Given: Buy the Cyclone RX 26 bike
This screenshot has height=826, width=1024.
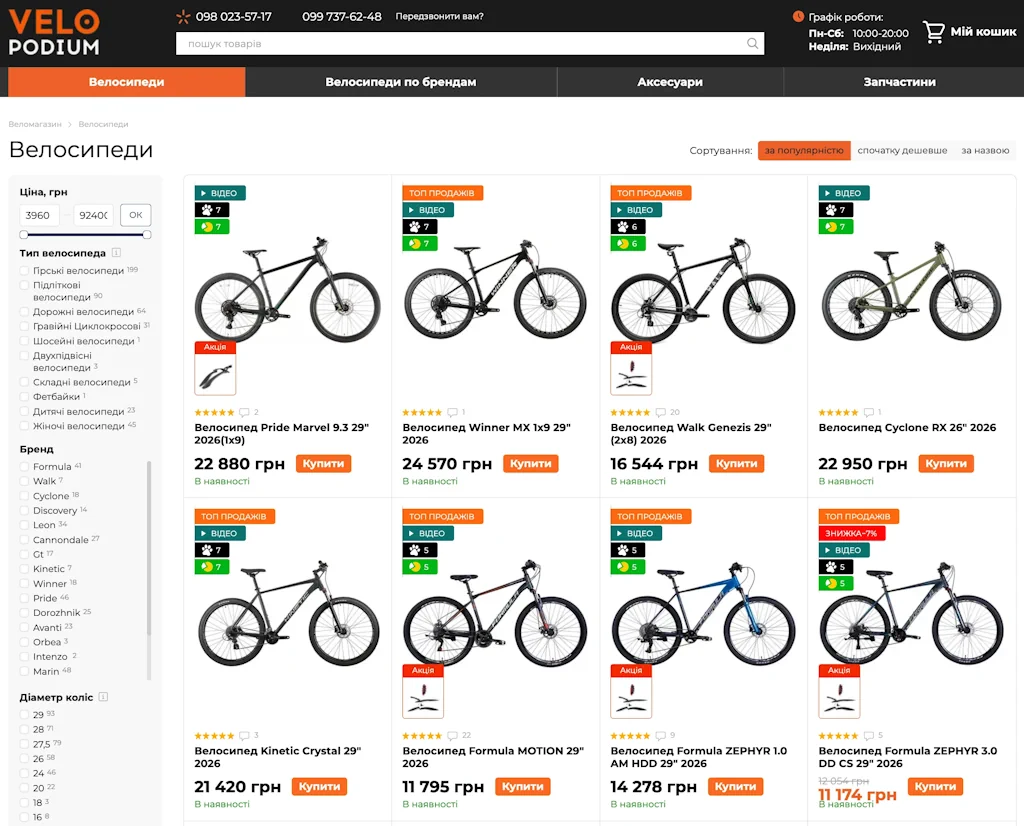Looking at the screenshot, I should 946,464.
